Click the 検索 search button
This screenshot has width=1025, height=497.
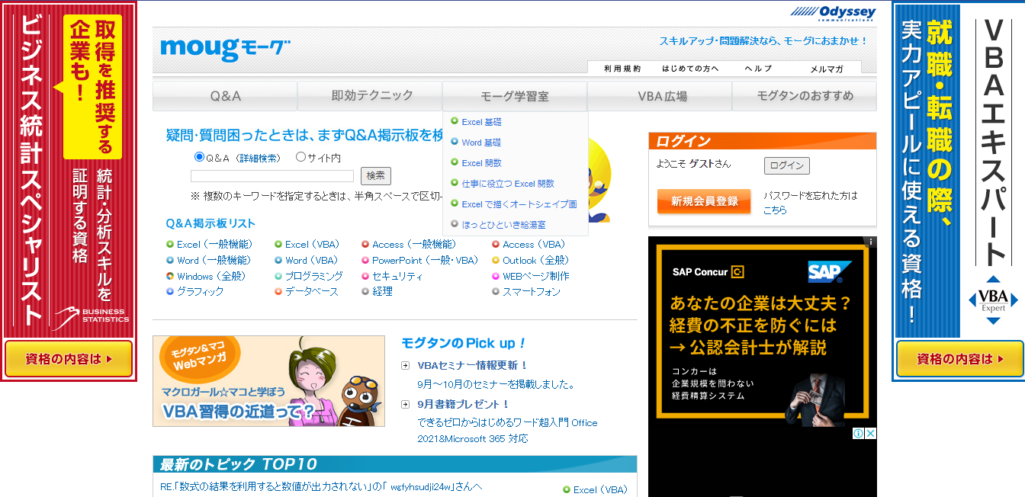tap(376, 175)
